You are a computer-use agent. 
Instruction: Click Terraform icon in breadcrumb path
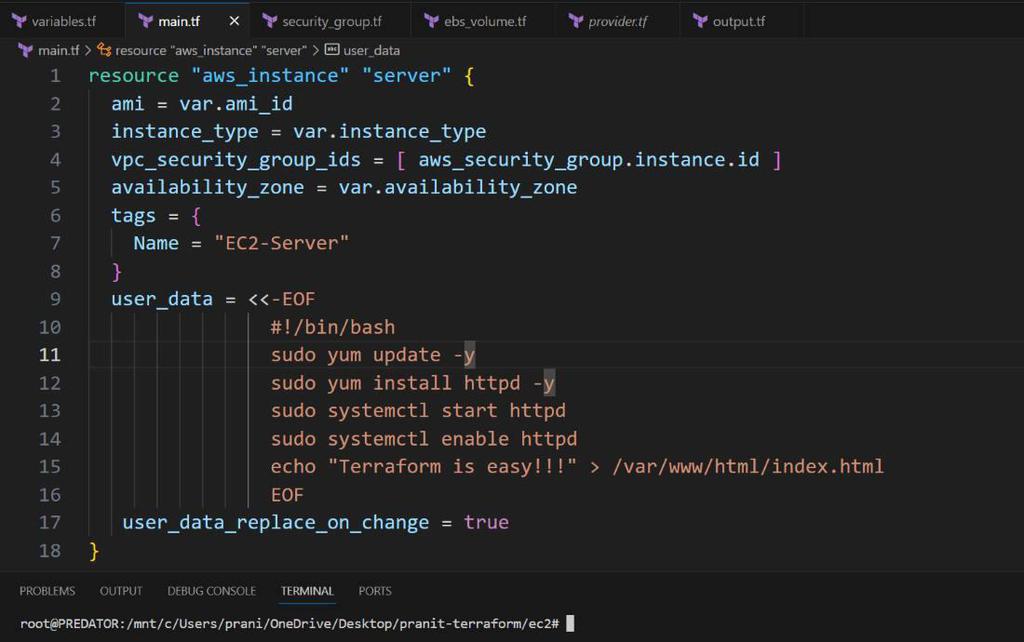tap(25, 50)
